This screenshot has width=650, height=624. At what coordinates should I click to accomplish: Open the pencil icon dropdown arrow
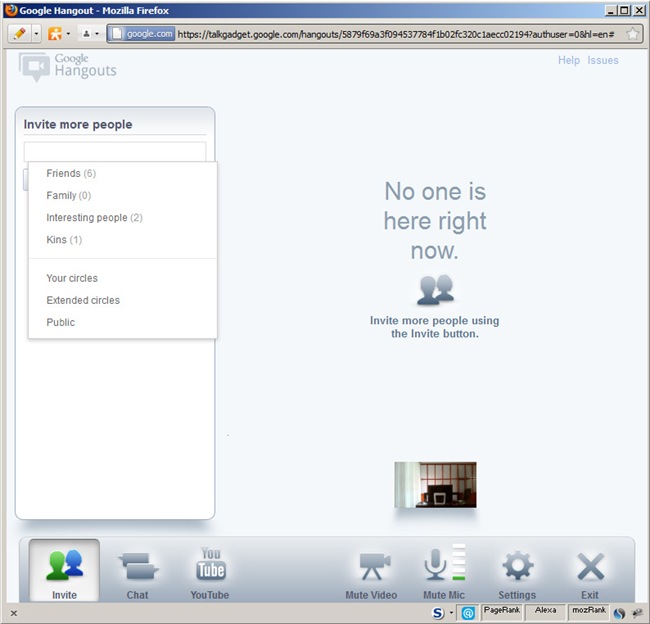pos(36,34)
